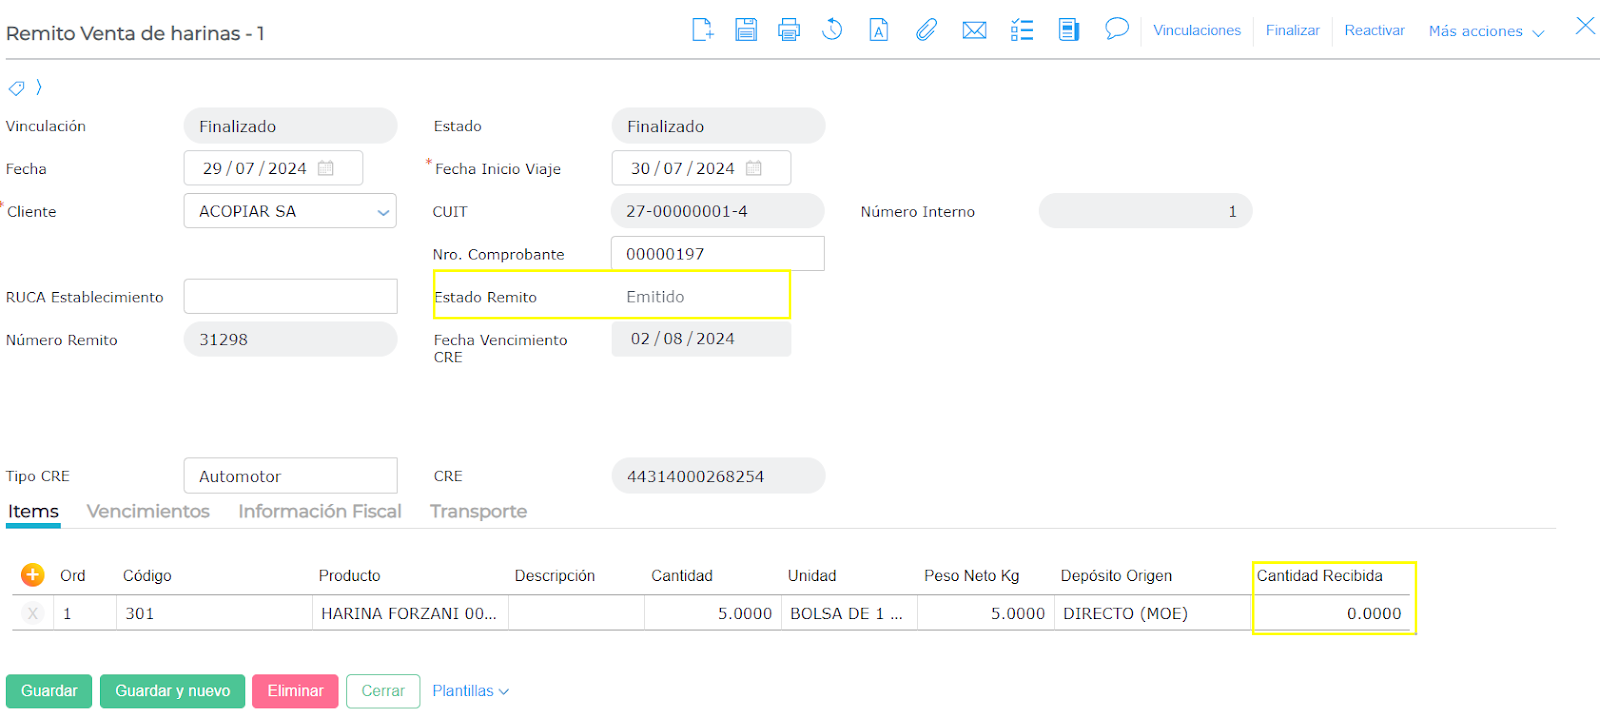Expand the Plantillas dropdown
Viewport: 1600px width, 718px height.
[471, 691]
